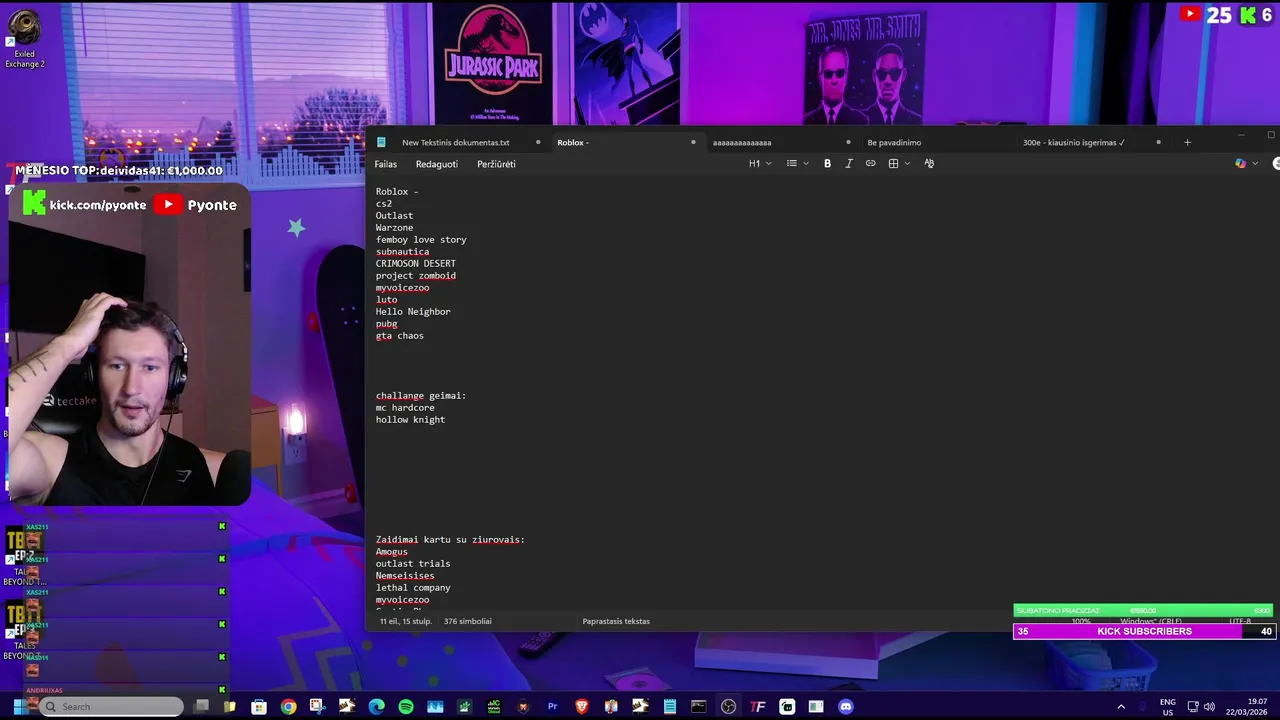Open Spotify from the taskbar
The height and width of the screenshot is (720, 1280).
pos(405,707)
